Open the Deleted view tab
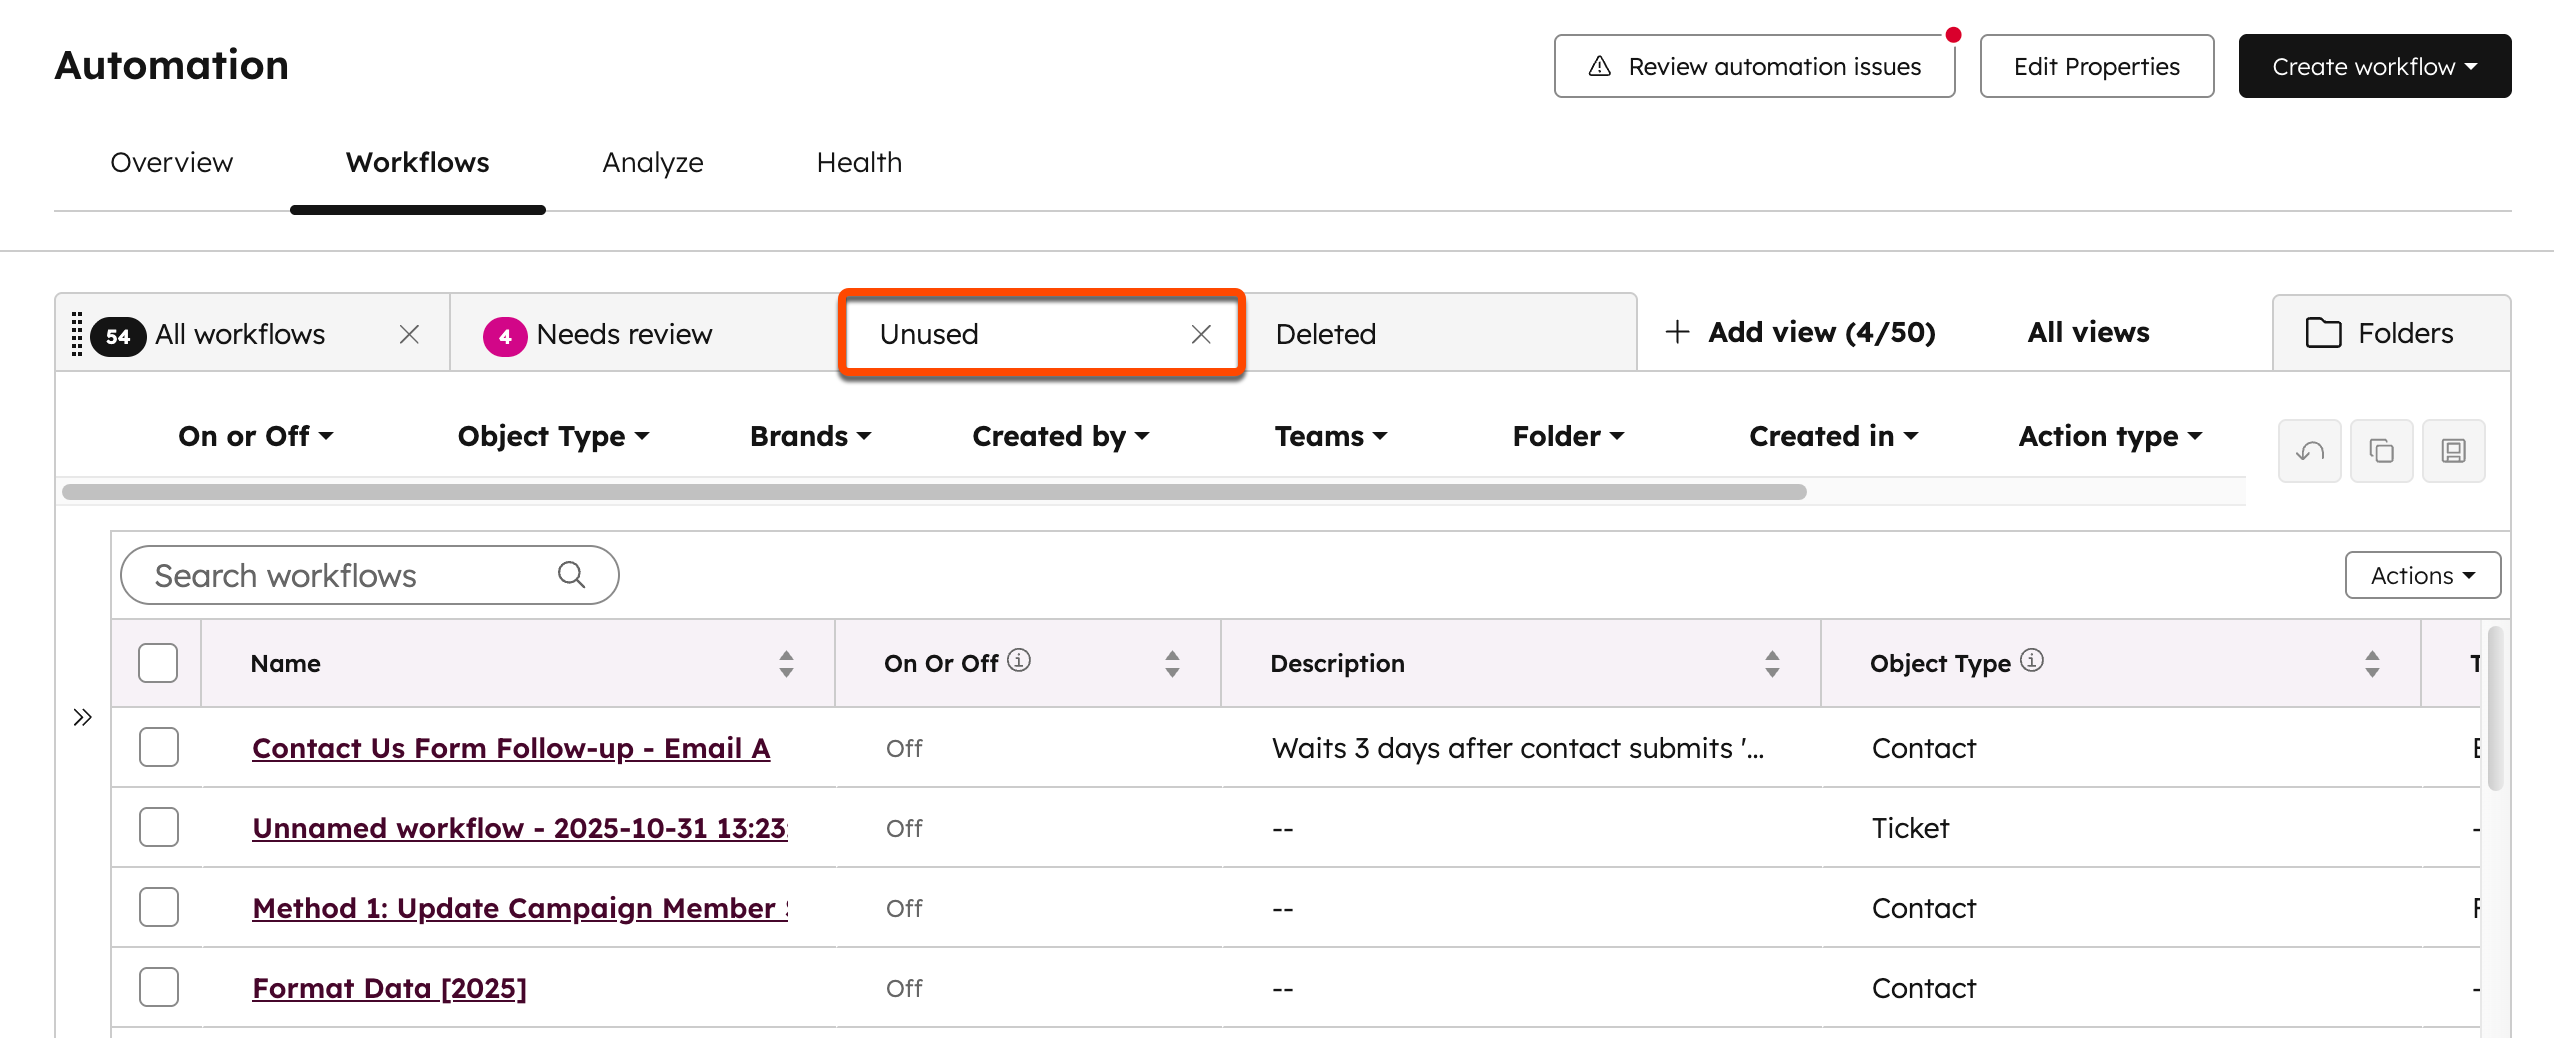Image resolution: width=2554 pixels, height=1038 pixels. [1325, 333]
